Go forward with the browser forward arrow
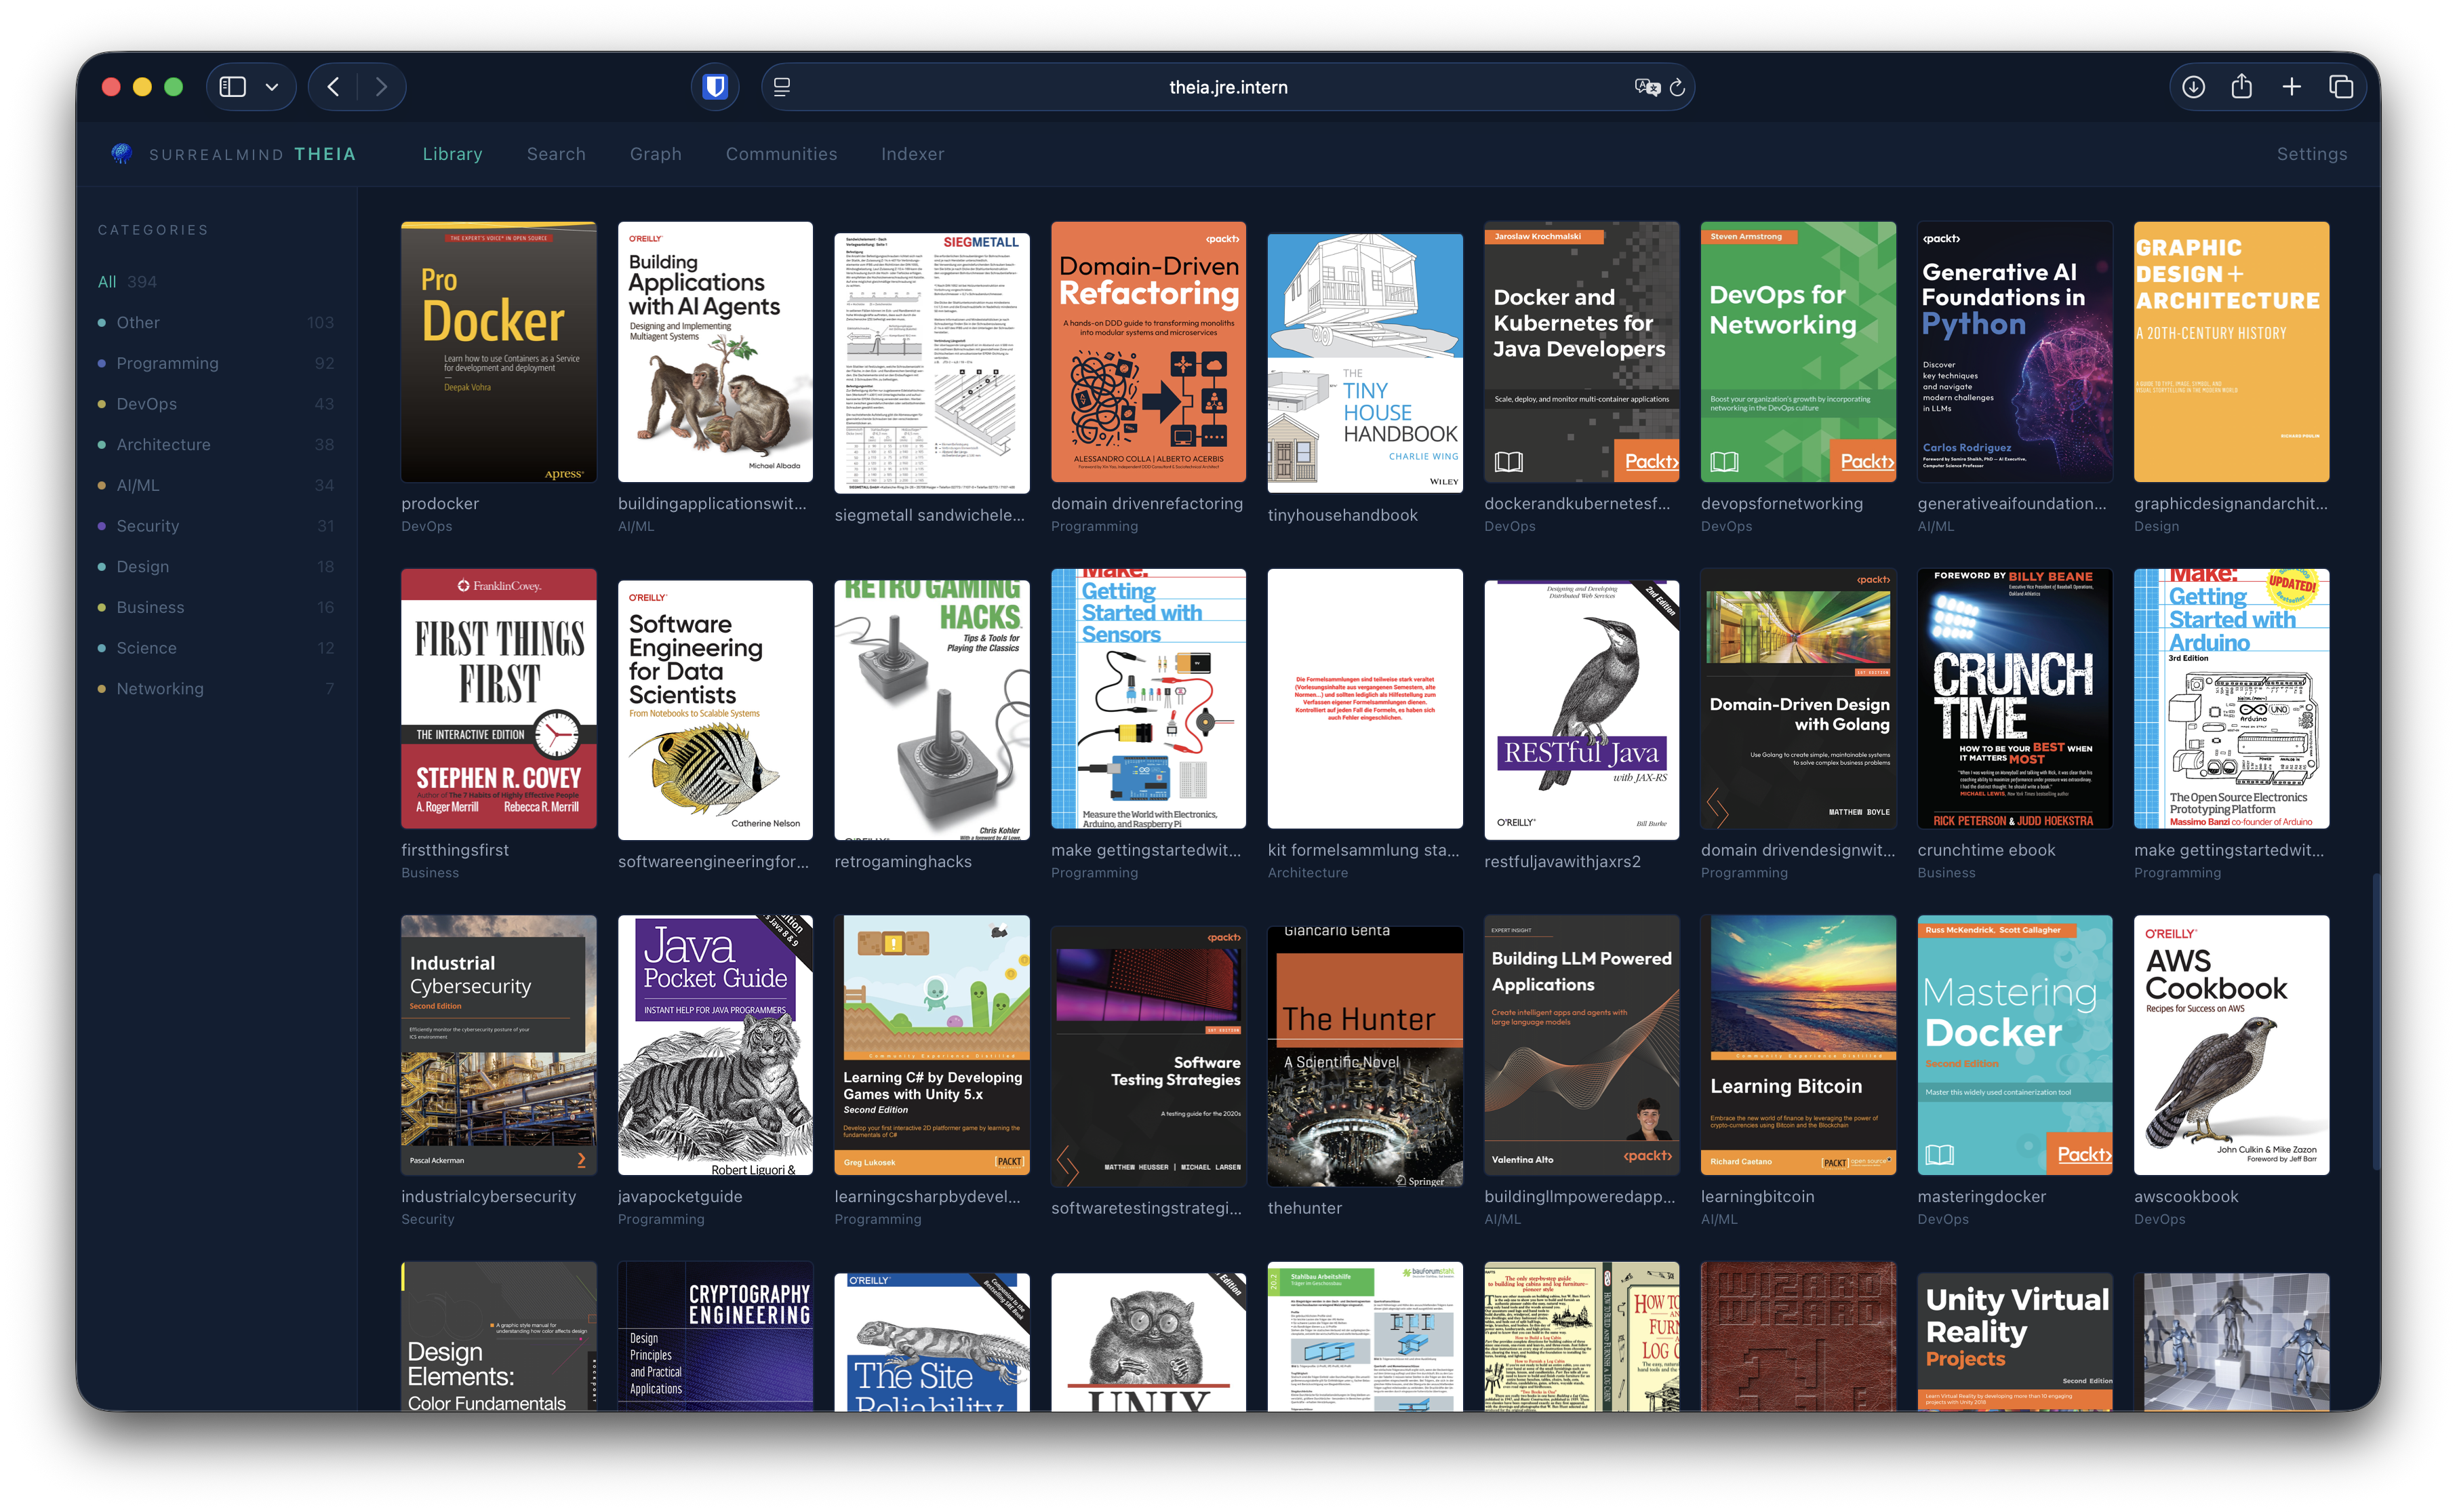 (381, 87)
